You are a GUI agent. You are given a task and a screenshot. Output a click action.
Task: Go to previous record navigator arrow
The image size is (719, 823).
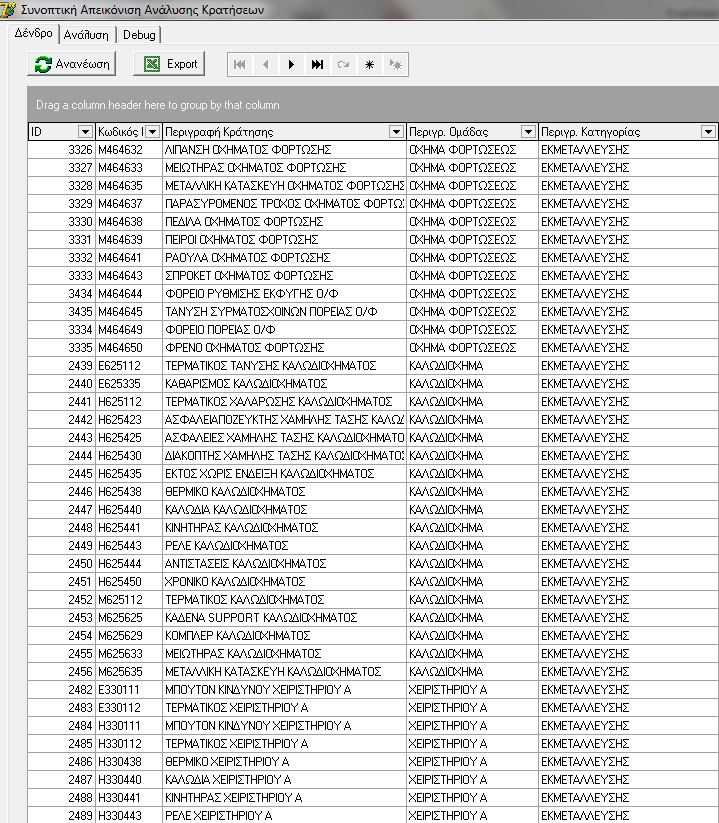coord(266,65)
